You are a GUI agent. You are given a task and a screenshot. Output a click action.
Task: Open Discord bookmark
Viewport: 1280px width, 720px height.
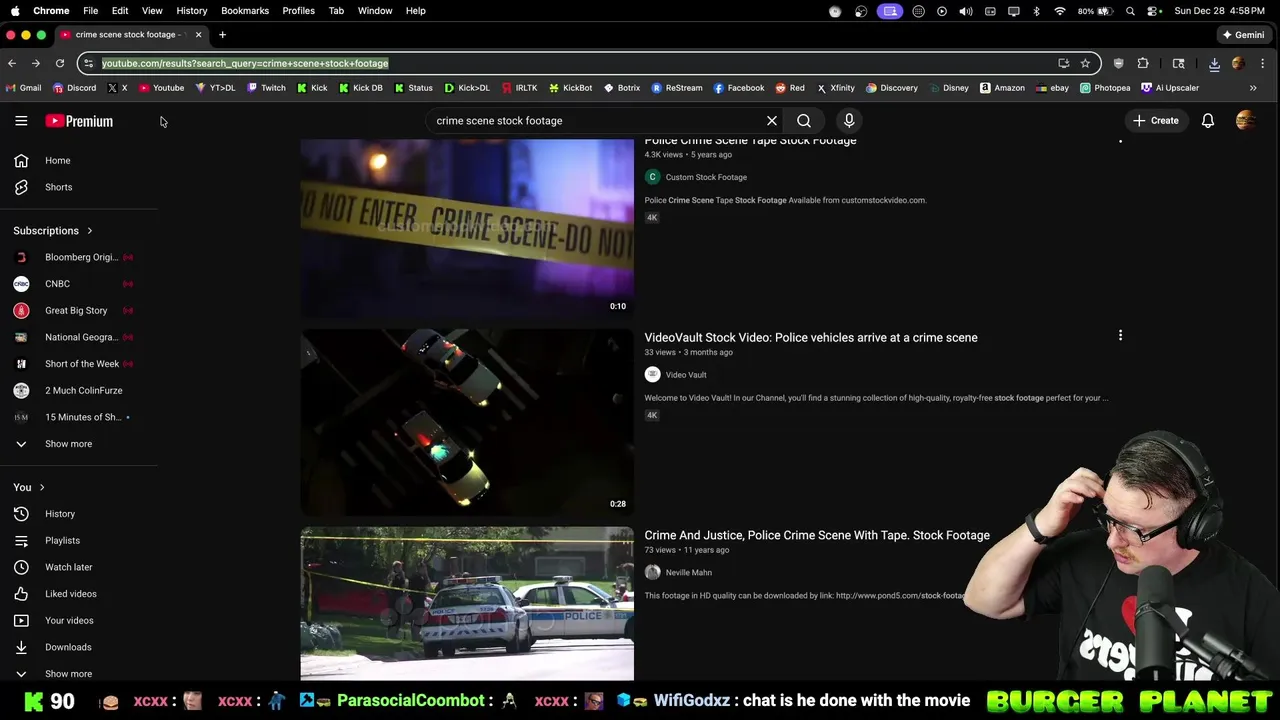tap(74, 88)
